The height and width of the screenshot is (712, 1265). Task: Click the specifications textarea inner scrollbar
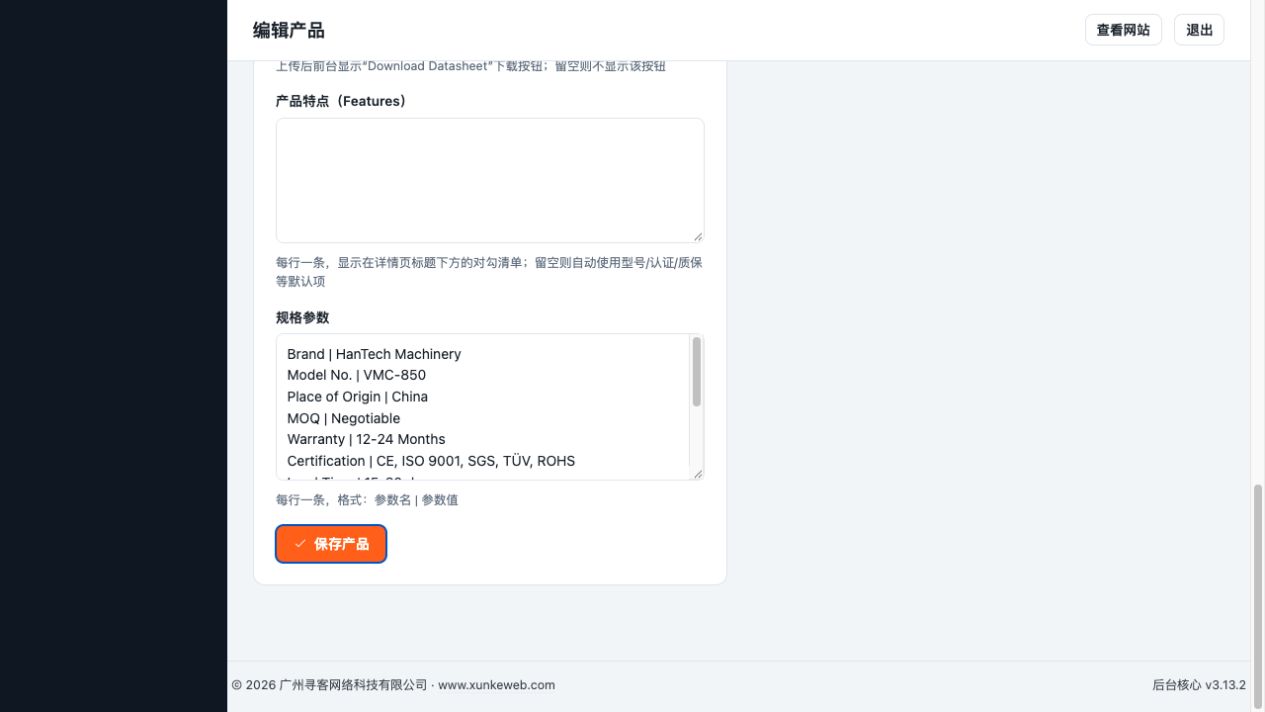click(x=697, y=371)
